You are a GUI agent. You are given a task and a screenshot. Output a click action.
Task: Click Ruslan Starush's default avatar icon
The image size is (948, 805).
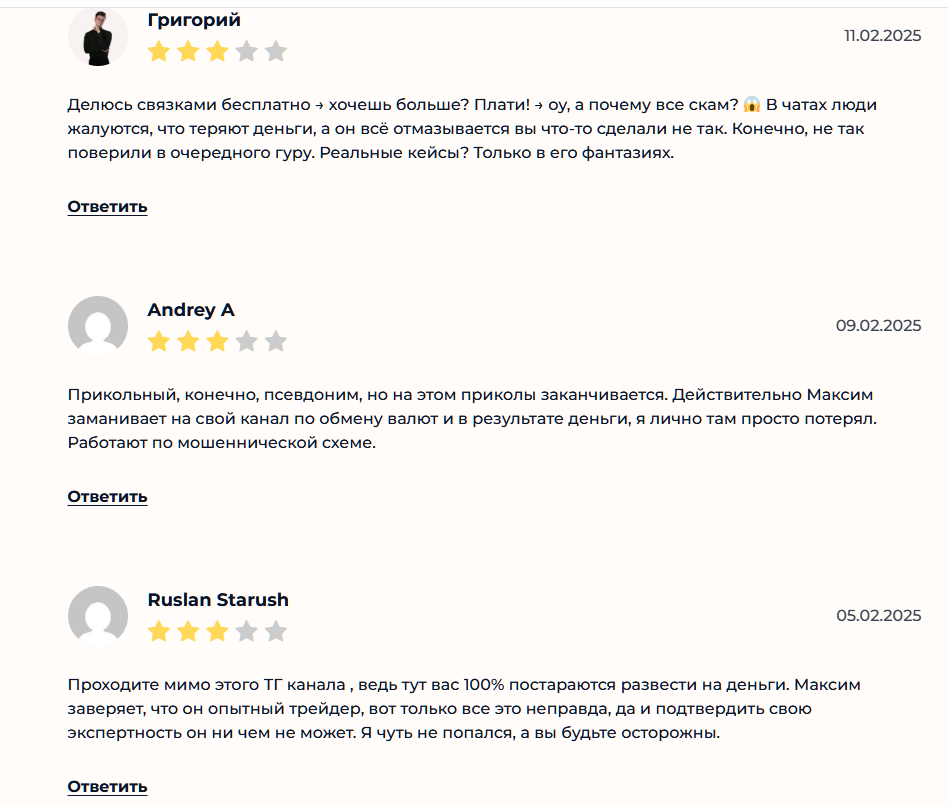tap(97, 615)
